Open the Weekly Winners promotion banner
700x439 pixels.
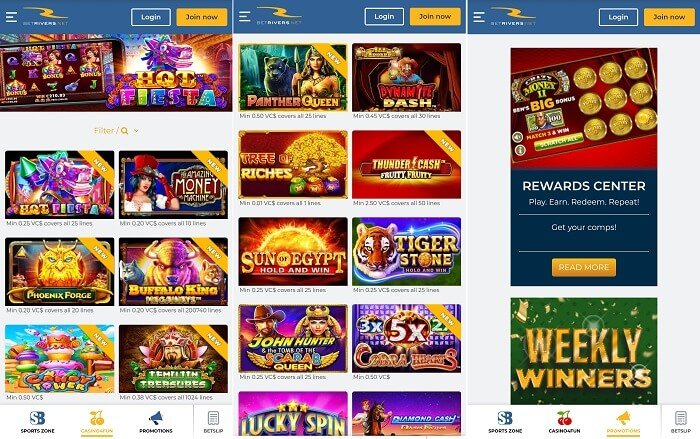[584, 351]
